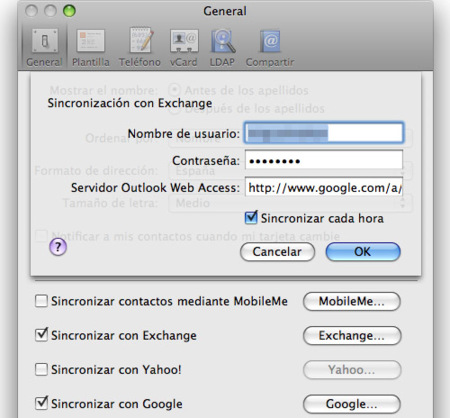Open the Teléfono preferences pane
Viewport: 450px width, 418px height.
click(140, 47)
